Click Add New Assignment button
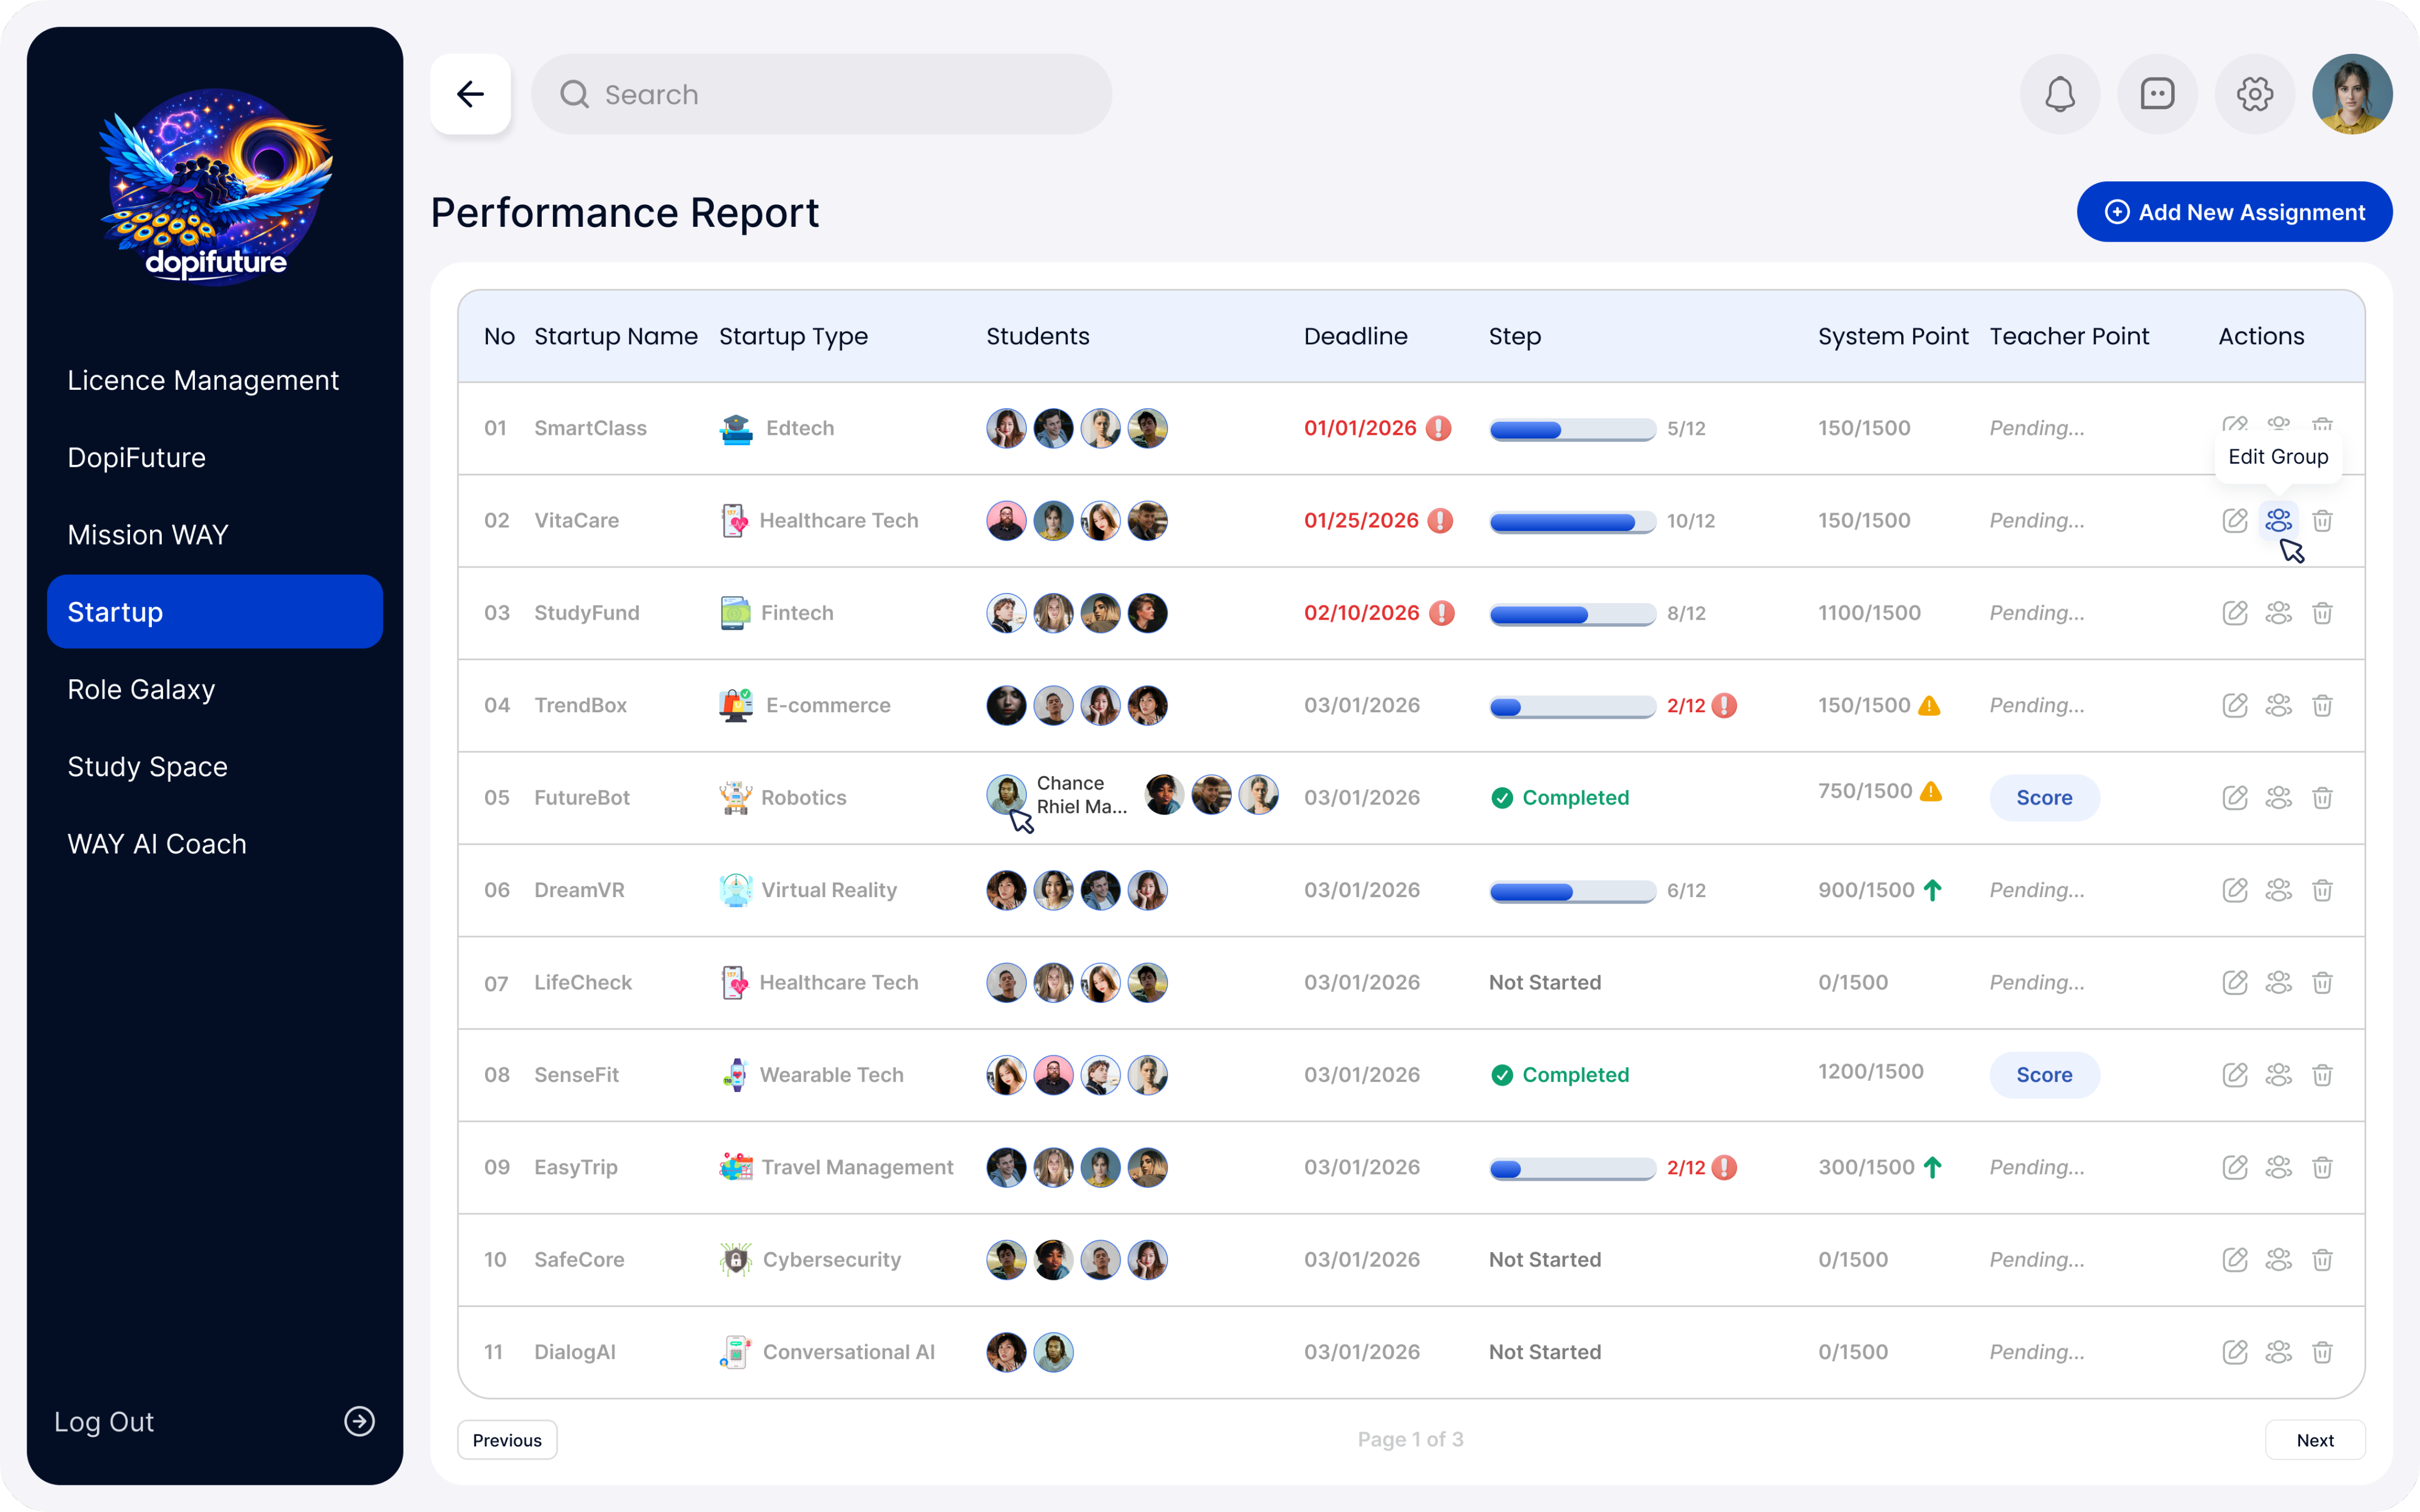 (2234, 212)
